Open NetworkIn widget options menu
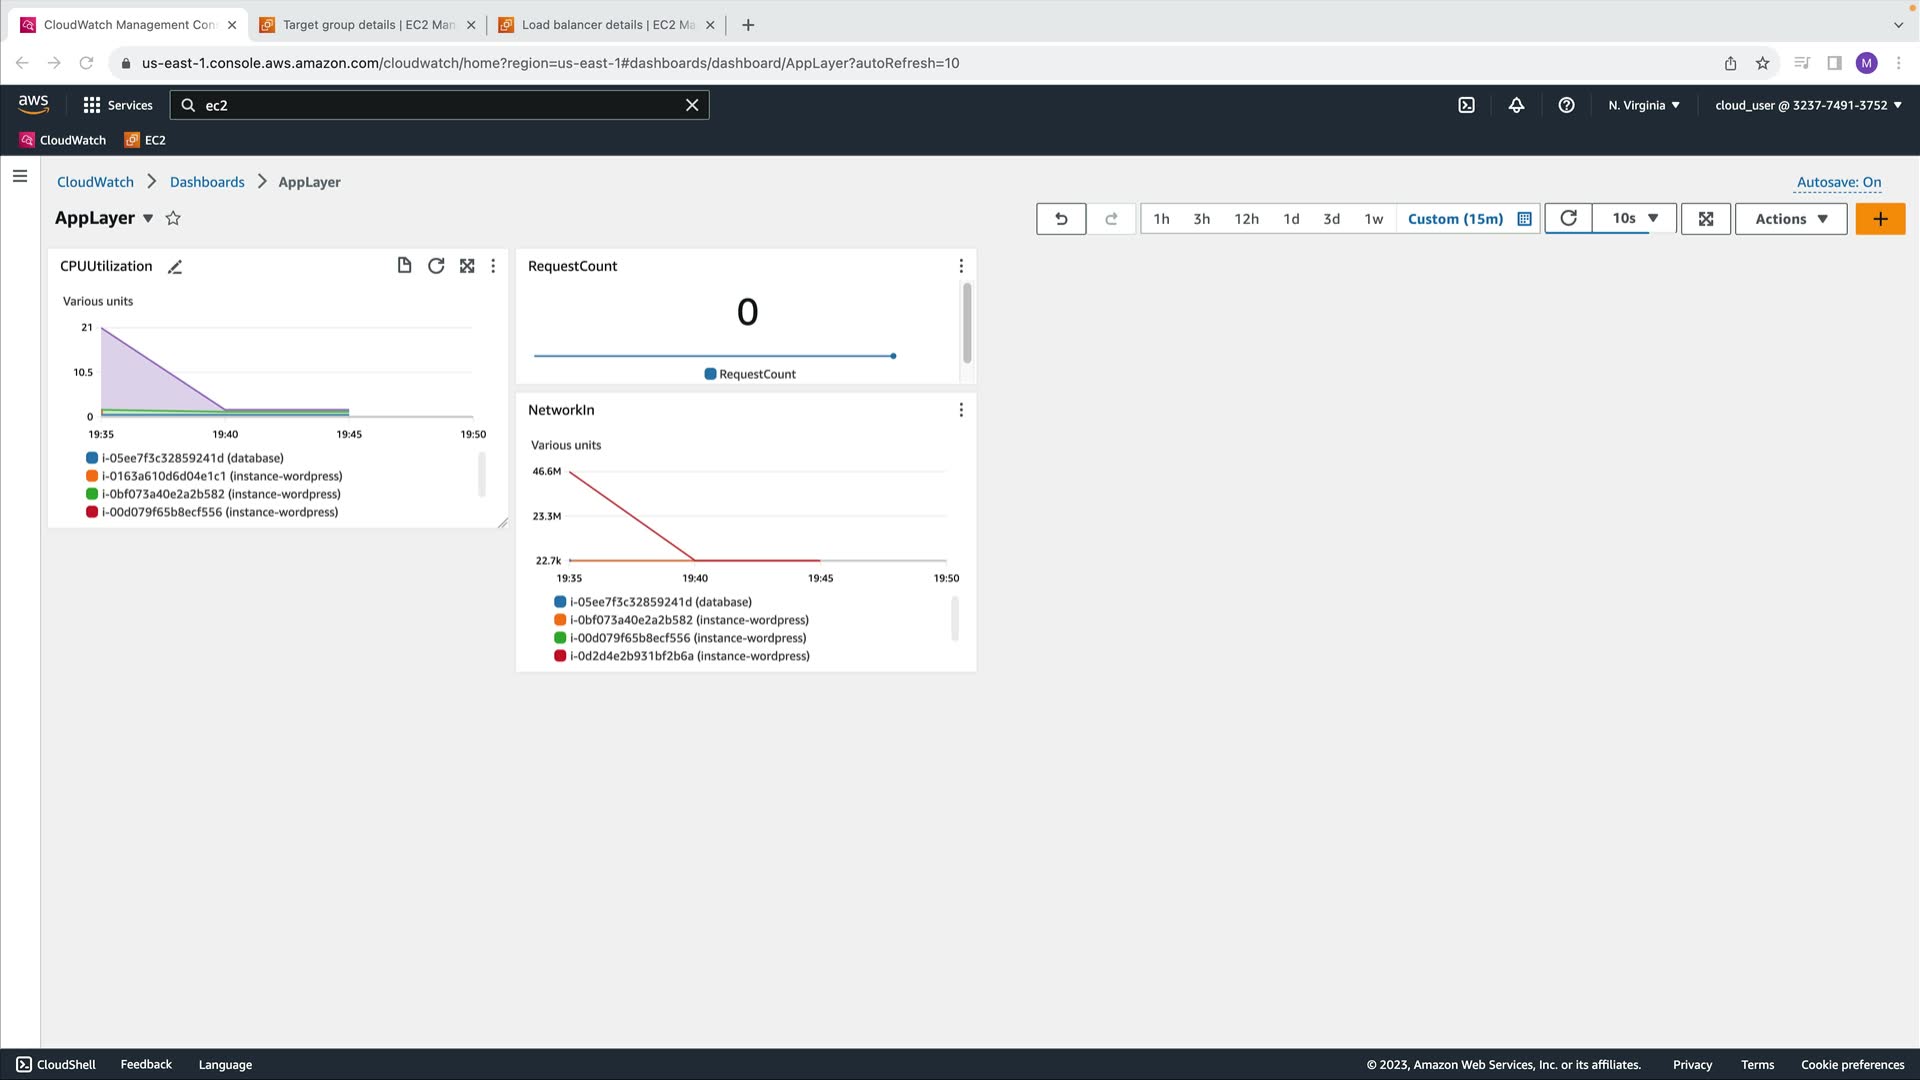The image size is (1920, 1080). (961, 410)
